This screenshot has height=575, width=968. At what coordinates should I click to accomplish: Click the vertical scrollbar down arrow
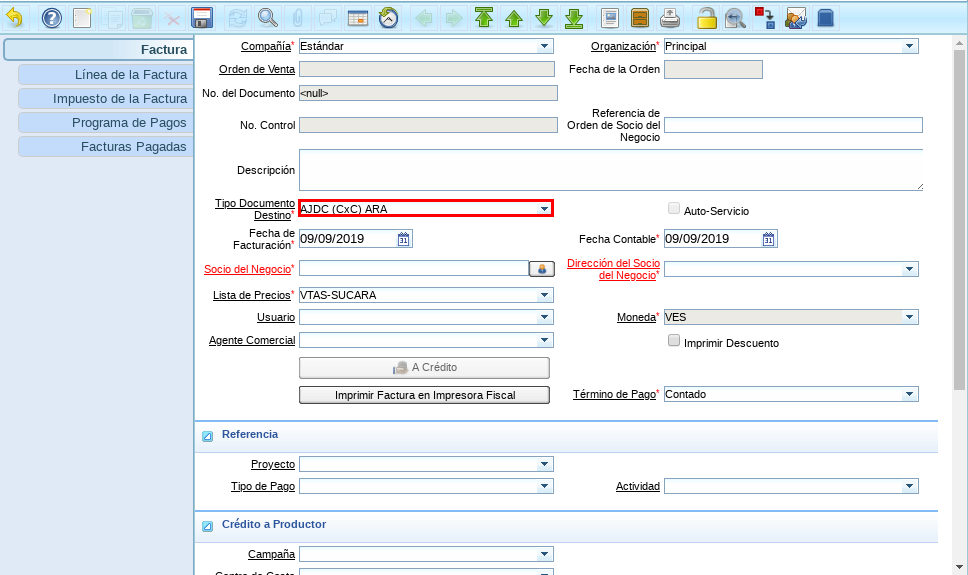pyautogui.click(x=959, y=566)
